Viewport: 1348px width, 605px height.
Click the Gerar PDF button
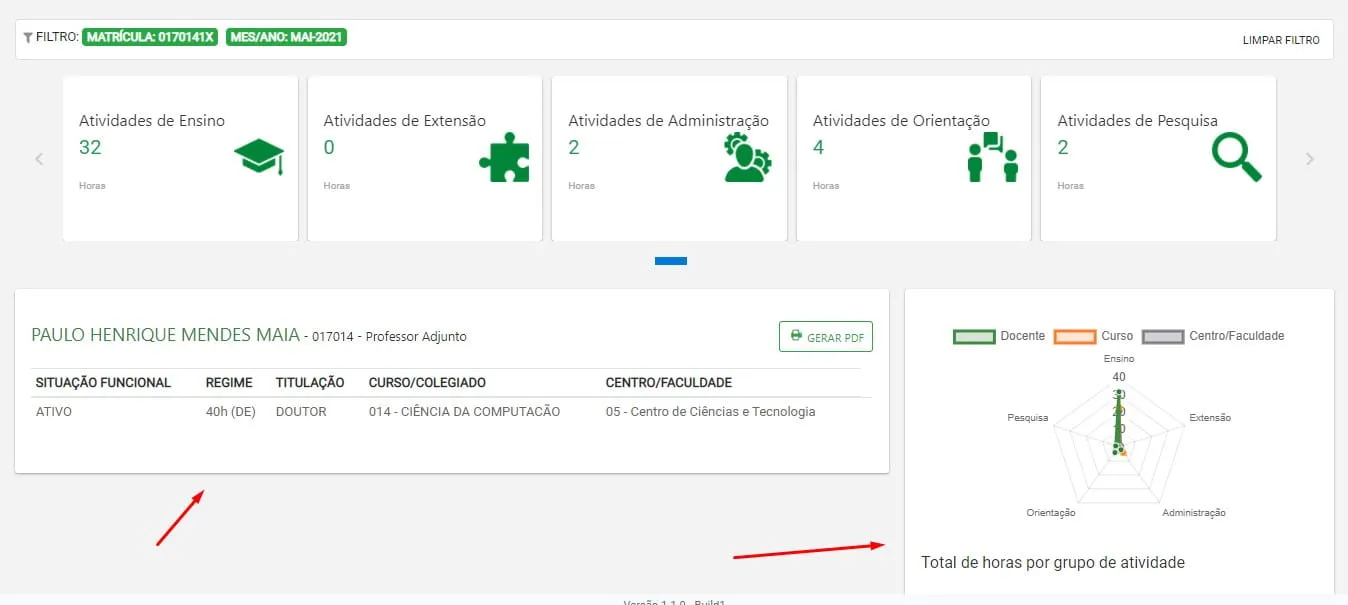click(826, 337)
